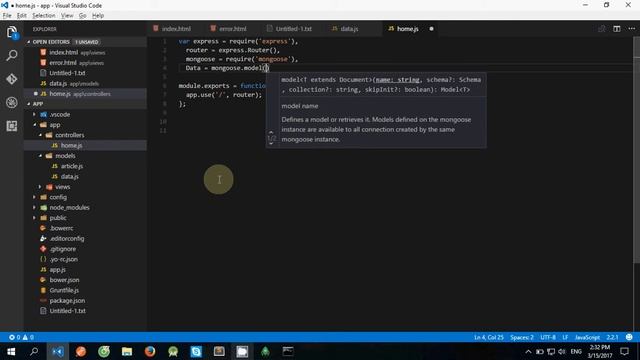
Task: Click the volume icon in system tray
Action: pyautogui.click(x=562, y=351)
